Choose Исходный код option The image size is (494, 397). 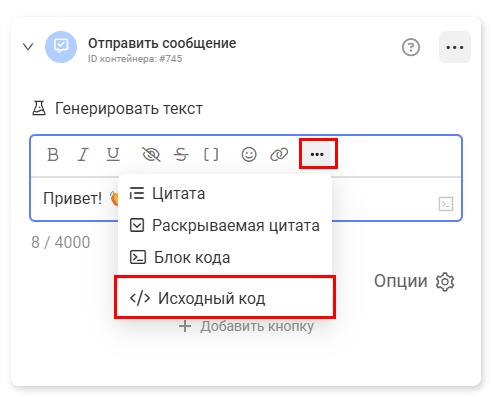tap(225, 298)
